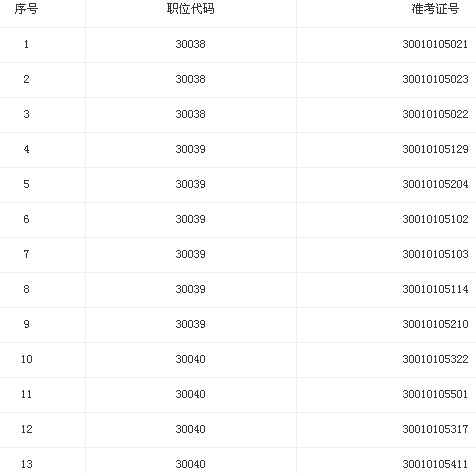Select admission number 30010105204
The height and width of the screenshot is (473, 476).
(435, 184)
